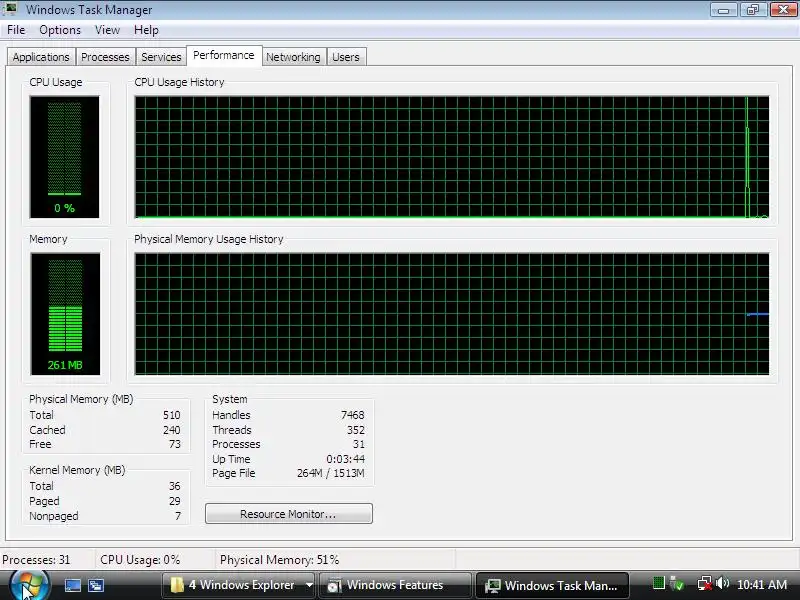Click the 10:41 AM system clock
This screenshot has height=600, width=800.
click(x=762, y=585)
